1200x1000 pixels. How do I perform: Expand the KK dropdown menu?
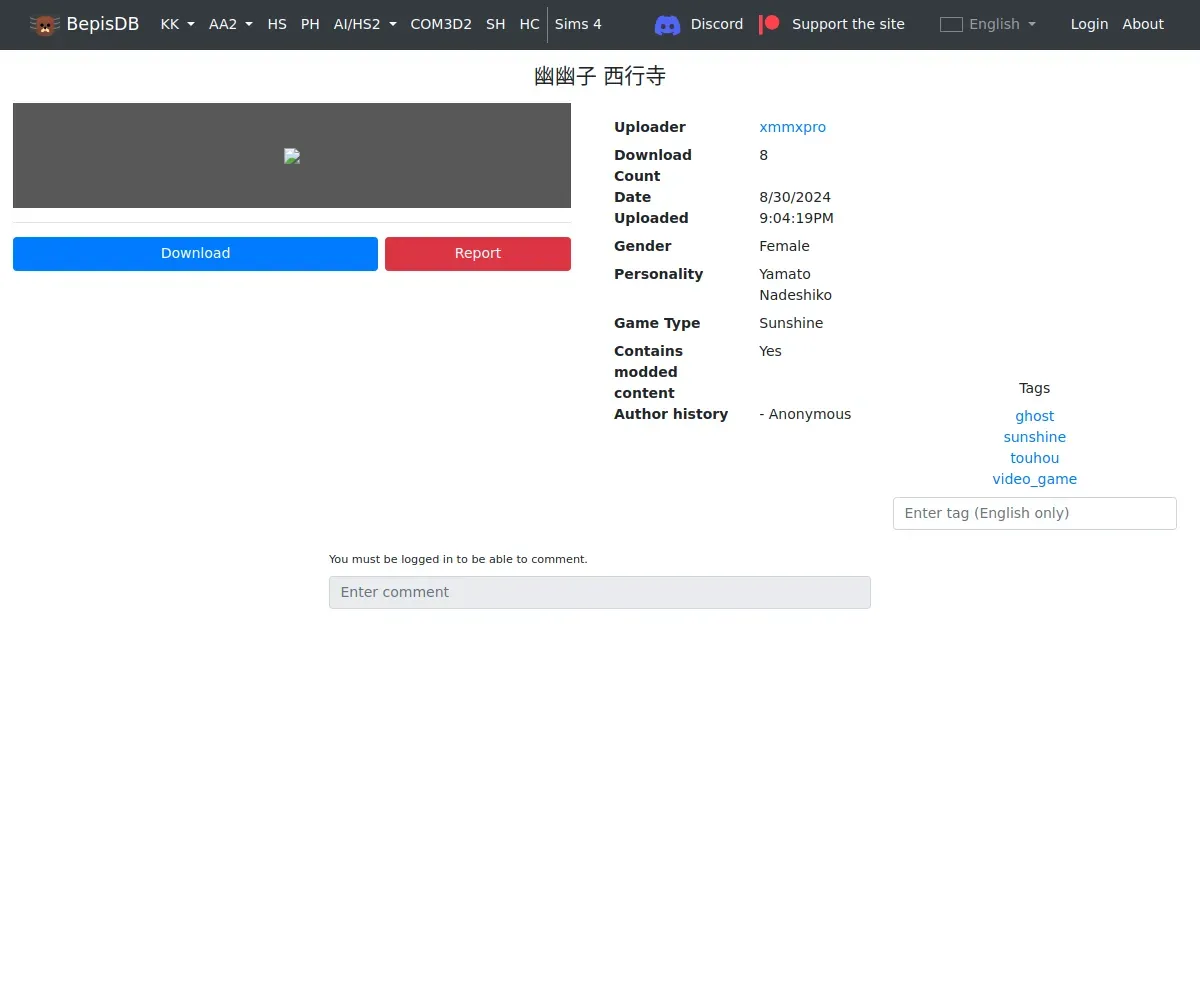178,24
